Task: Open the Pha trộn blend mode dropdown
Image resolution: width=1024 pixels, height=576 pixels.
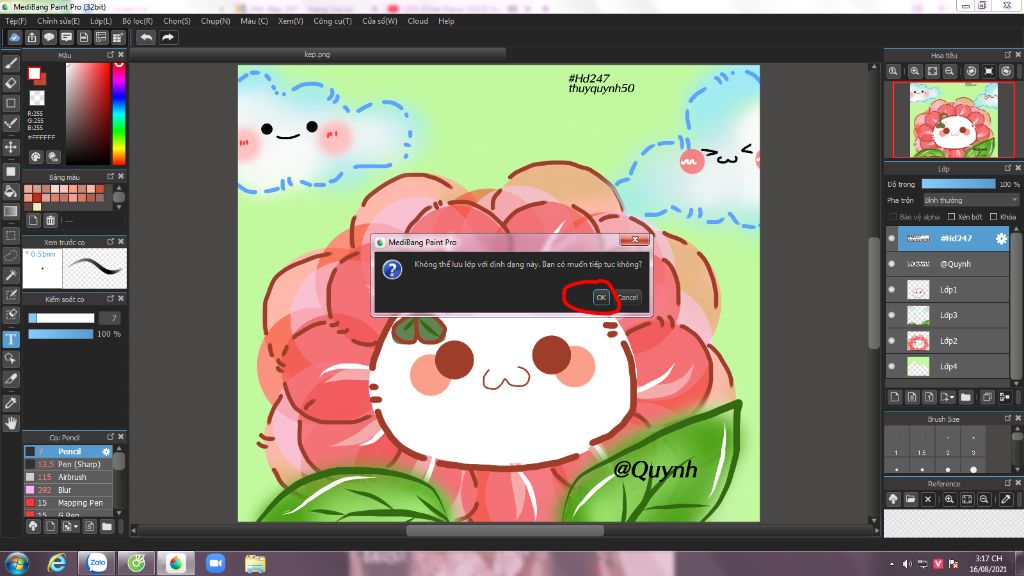Action: point(970,200)
